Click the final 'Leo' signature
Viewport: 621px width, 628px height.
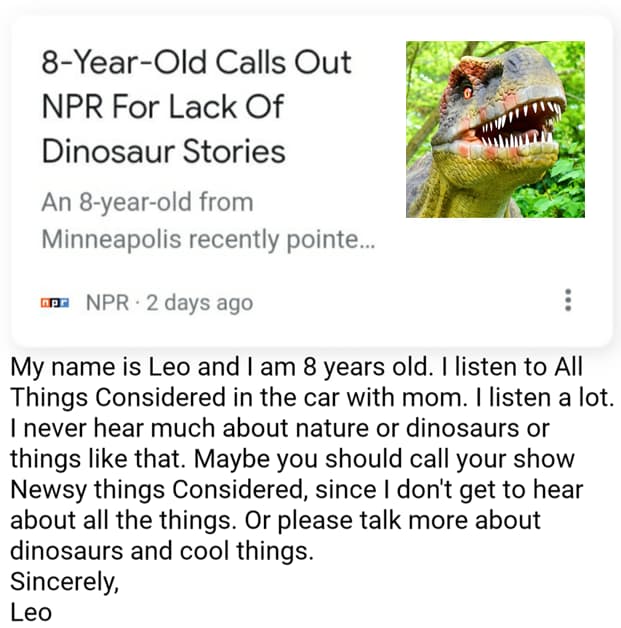30,612
